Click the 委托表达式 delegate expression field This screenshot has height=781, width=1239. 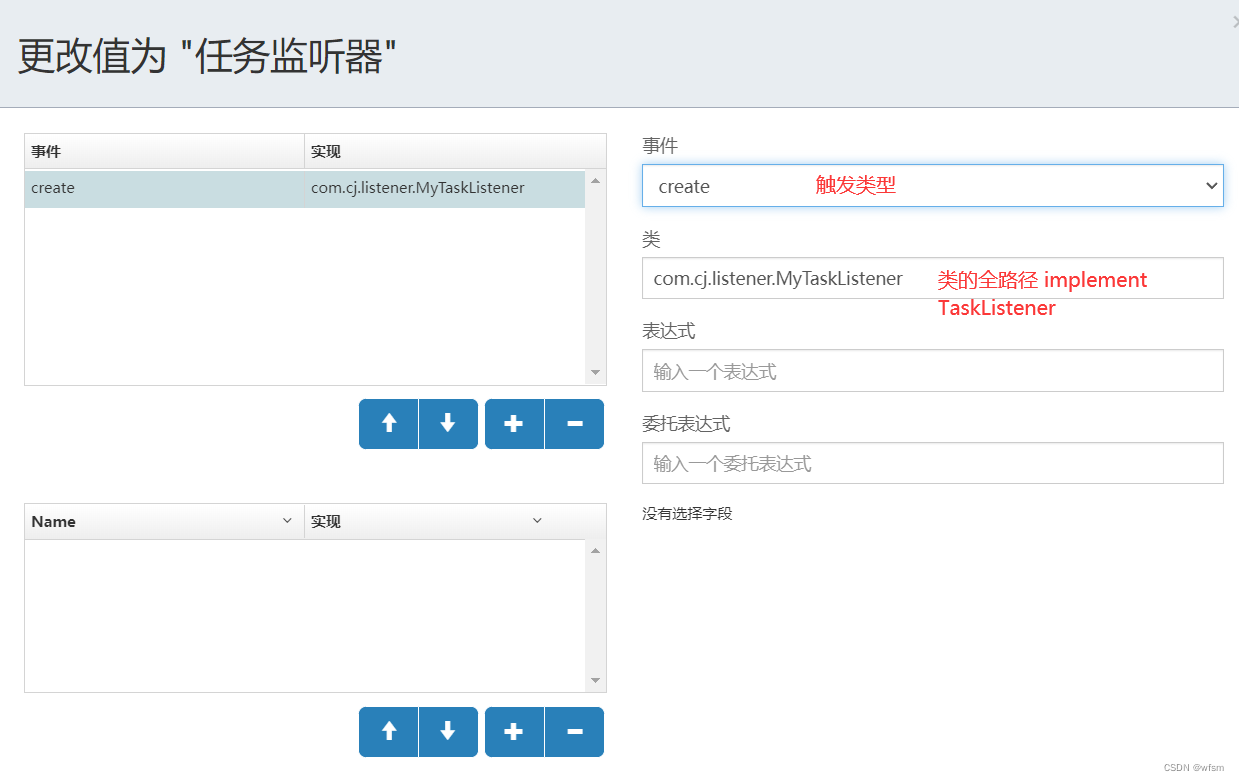coord(932,463)
